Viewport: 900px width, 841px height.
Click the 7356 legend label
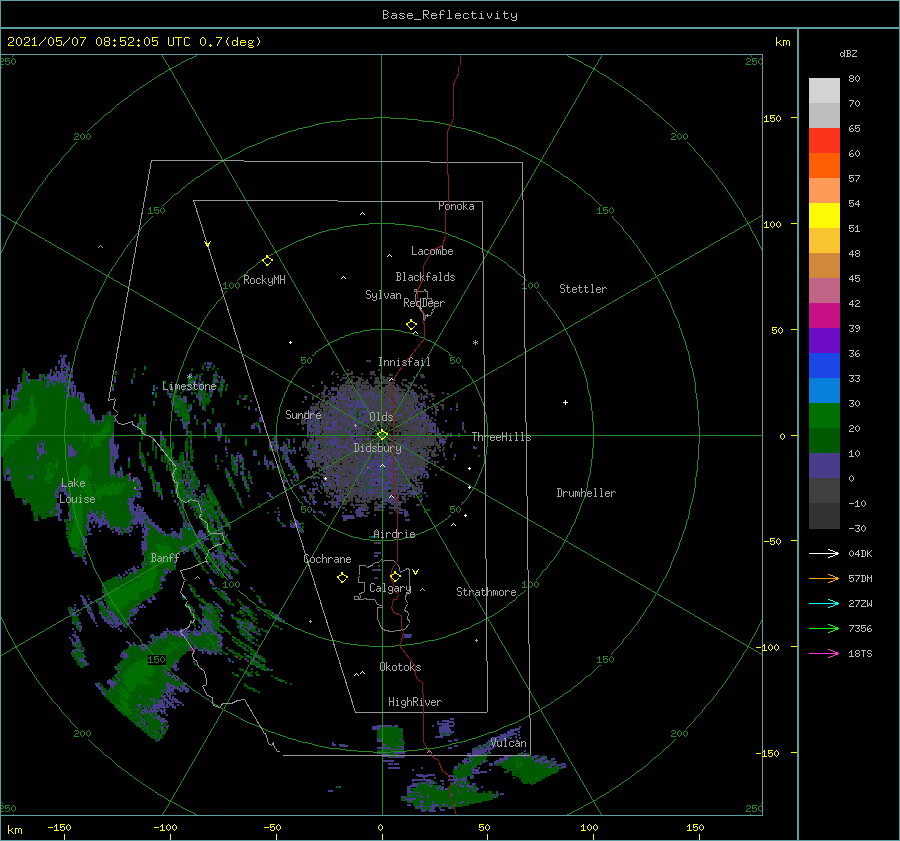click(x=860, y=629)
